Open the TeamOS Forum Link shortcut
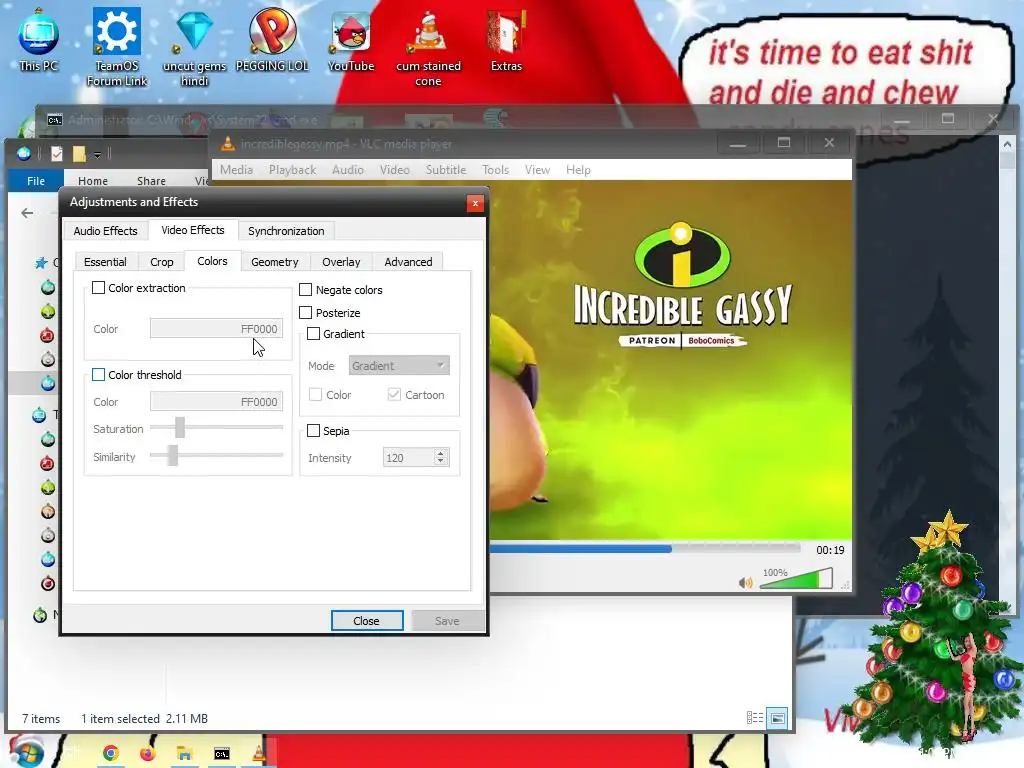 117,47
